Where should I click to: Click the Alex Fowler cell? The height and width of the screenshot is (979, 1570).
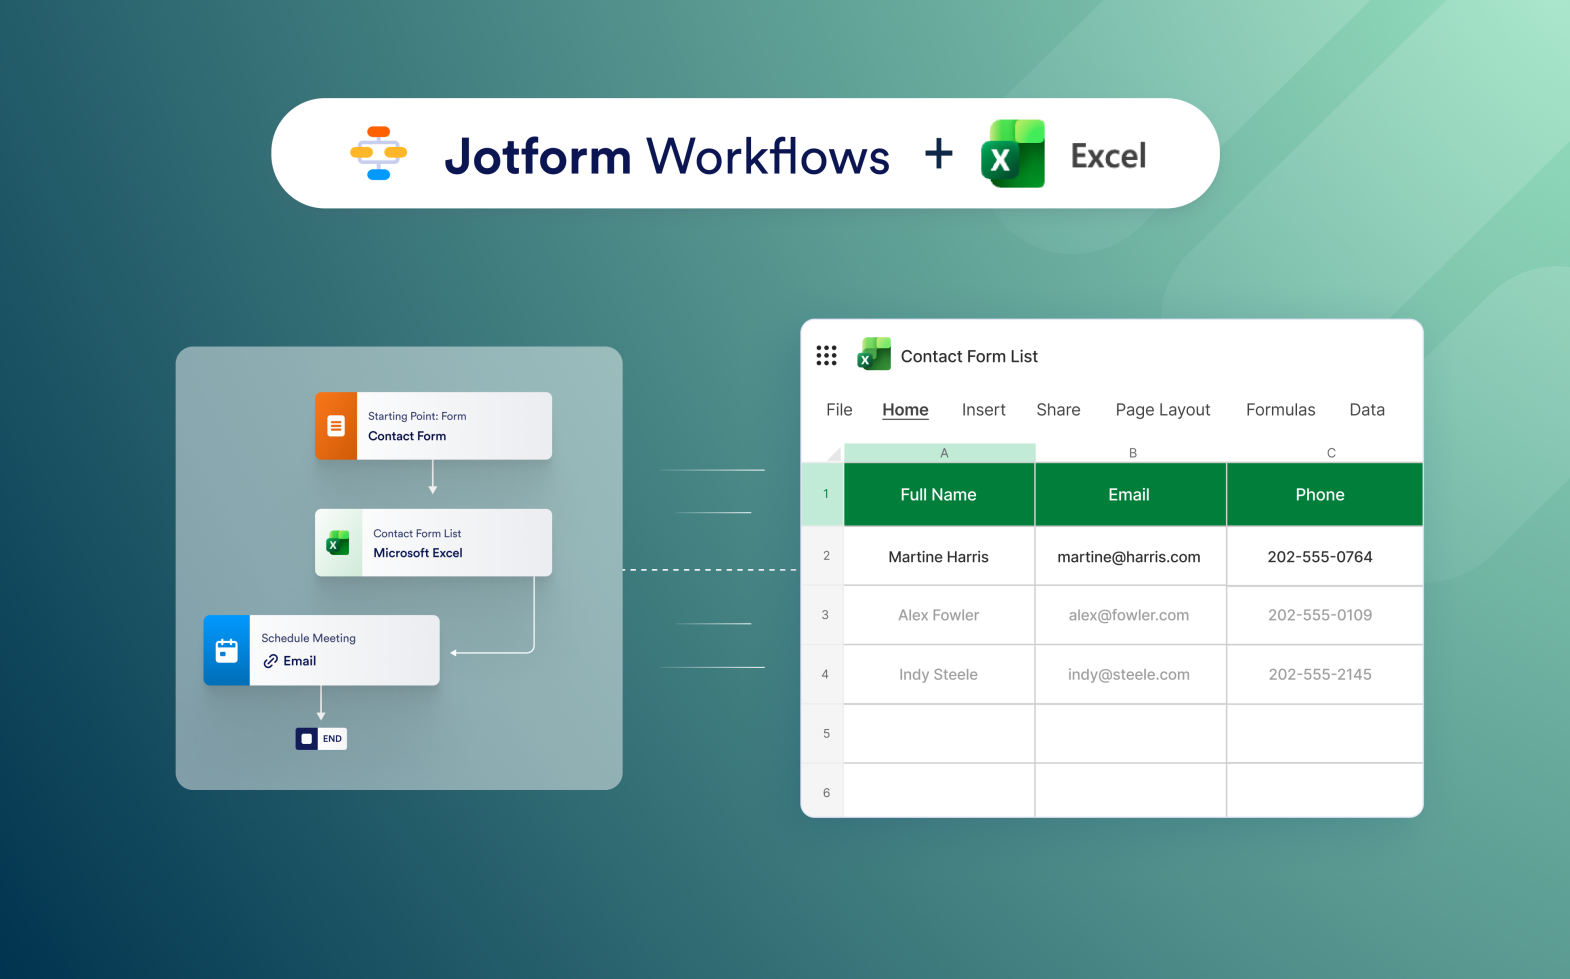[x=939, y=615]
